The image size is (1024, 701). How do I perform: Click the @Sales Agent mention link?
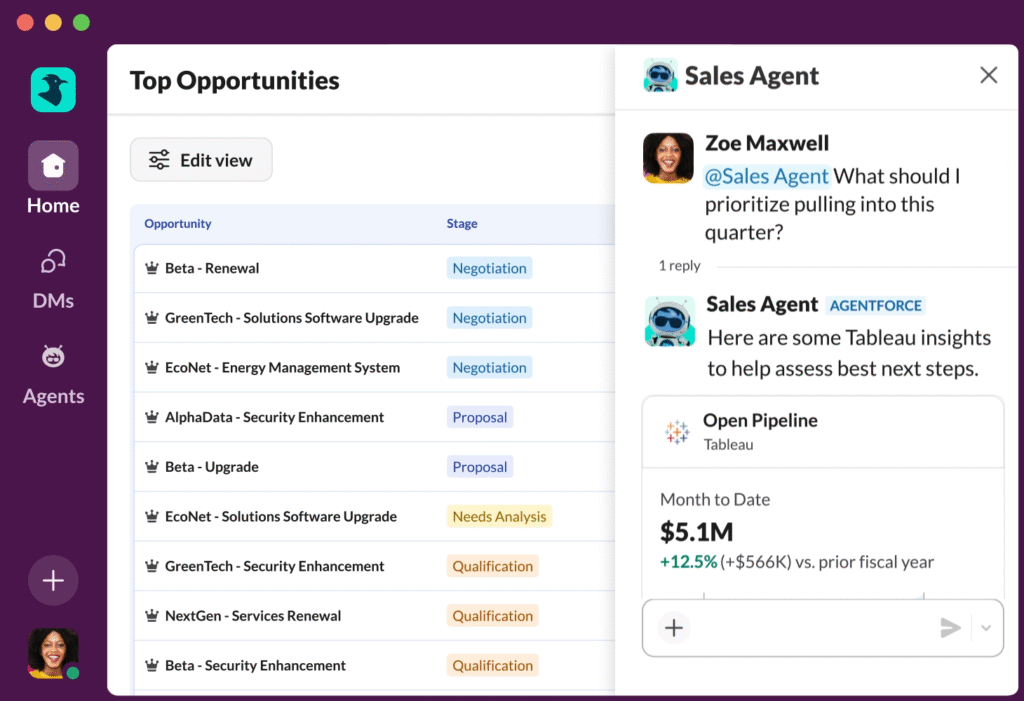[x=767, y=176]
